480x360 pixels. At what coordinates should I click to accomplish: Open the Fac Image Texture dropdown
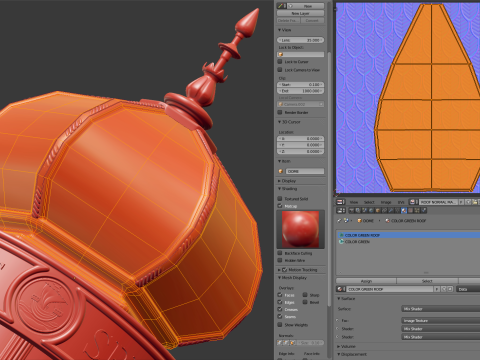440,320
